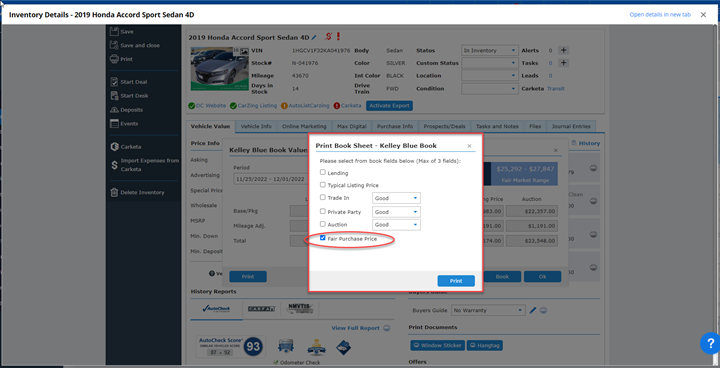Click the Start Desk icon
Viewport: 720px width, 368px height.
[x=115, y=96]
